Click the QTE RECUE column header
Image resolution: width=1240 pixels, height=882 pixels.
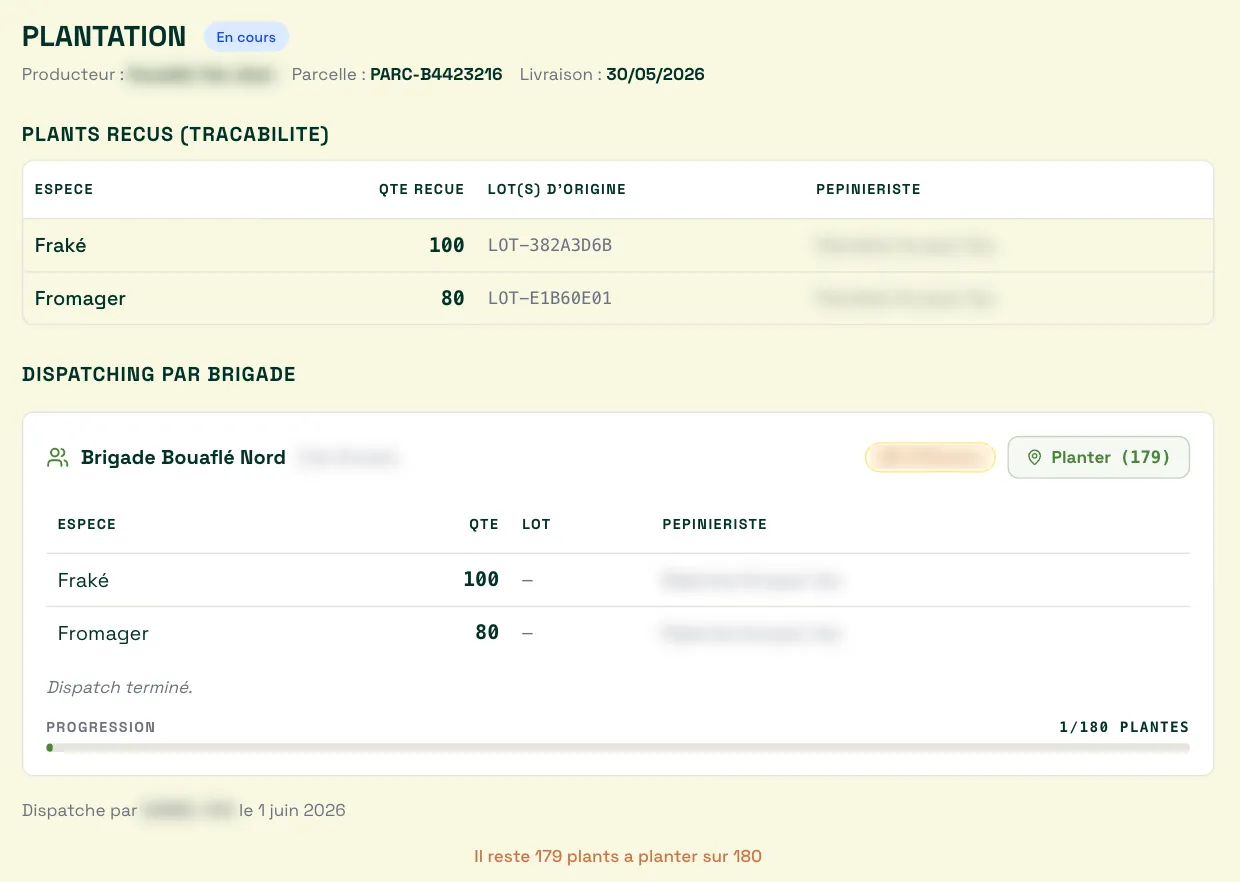point(421,189)
